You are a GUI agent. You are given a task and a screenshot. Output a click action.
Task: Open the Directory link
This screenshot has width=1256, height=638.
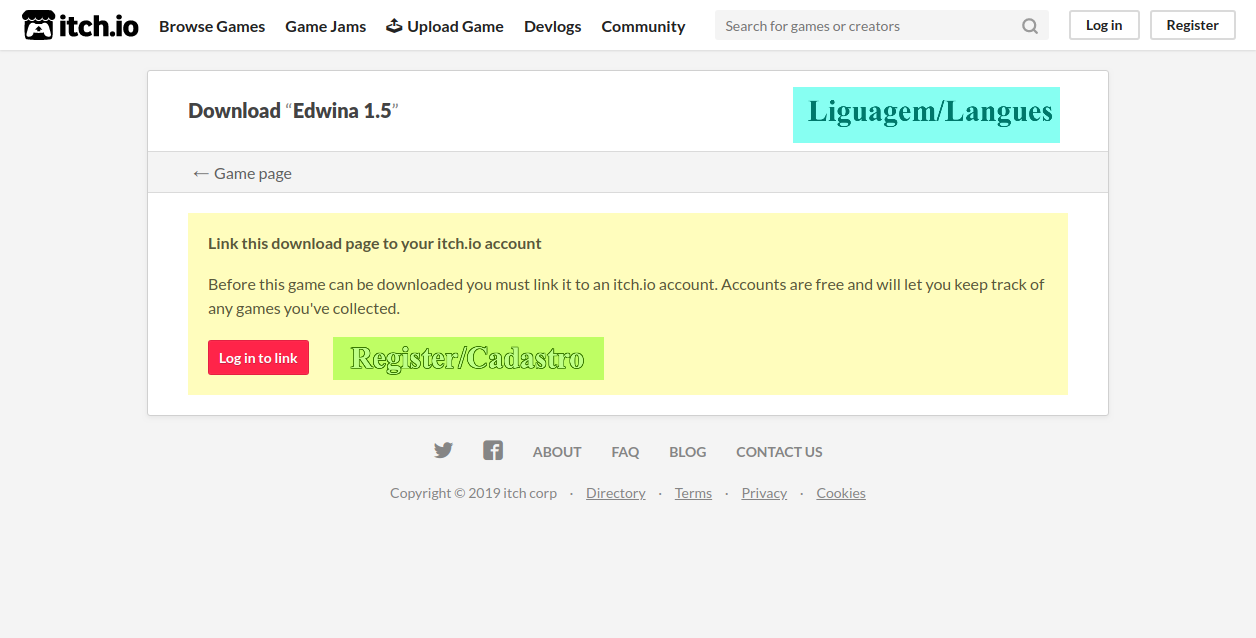coord(616,493)
